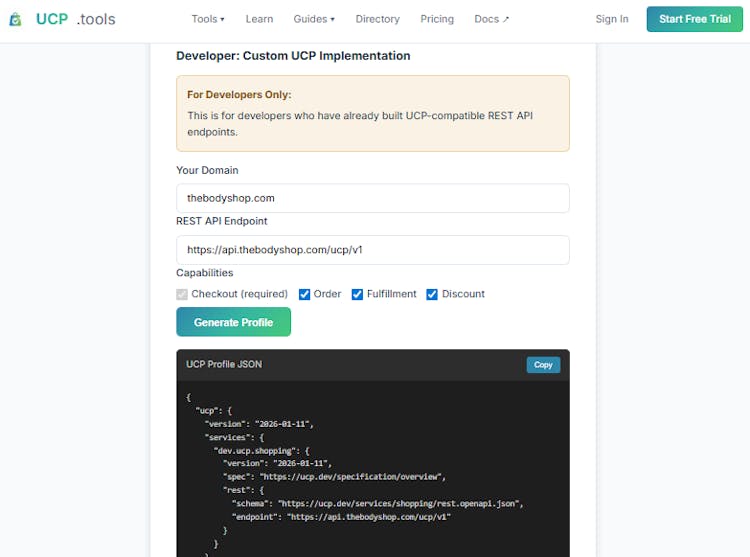Click Sign In
Image resolution: width=750 pixels, height=557 pixels.
tap(612, 19)
